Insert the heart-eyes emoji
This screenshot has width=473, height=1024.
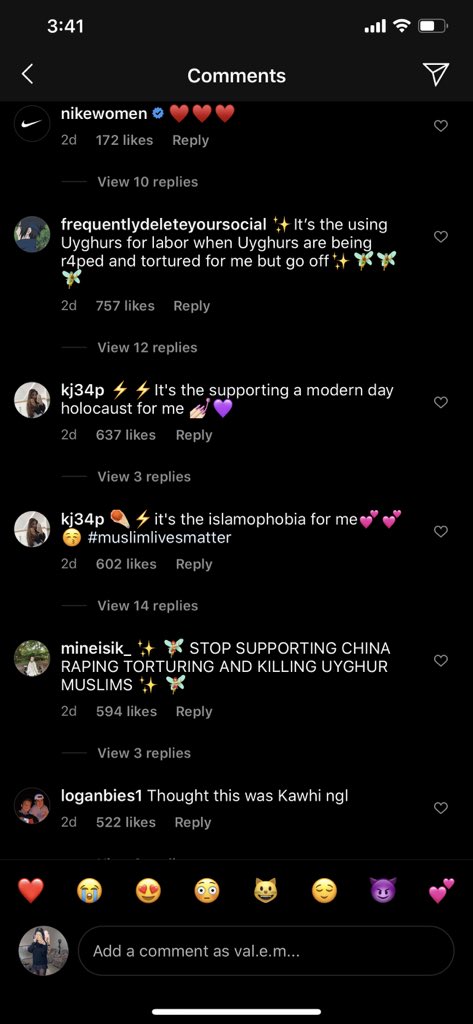148,891
